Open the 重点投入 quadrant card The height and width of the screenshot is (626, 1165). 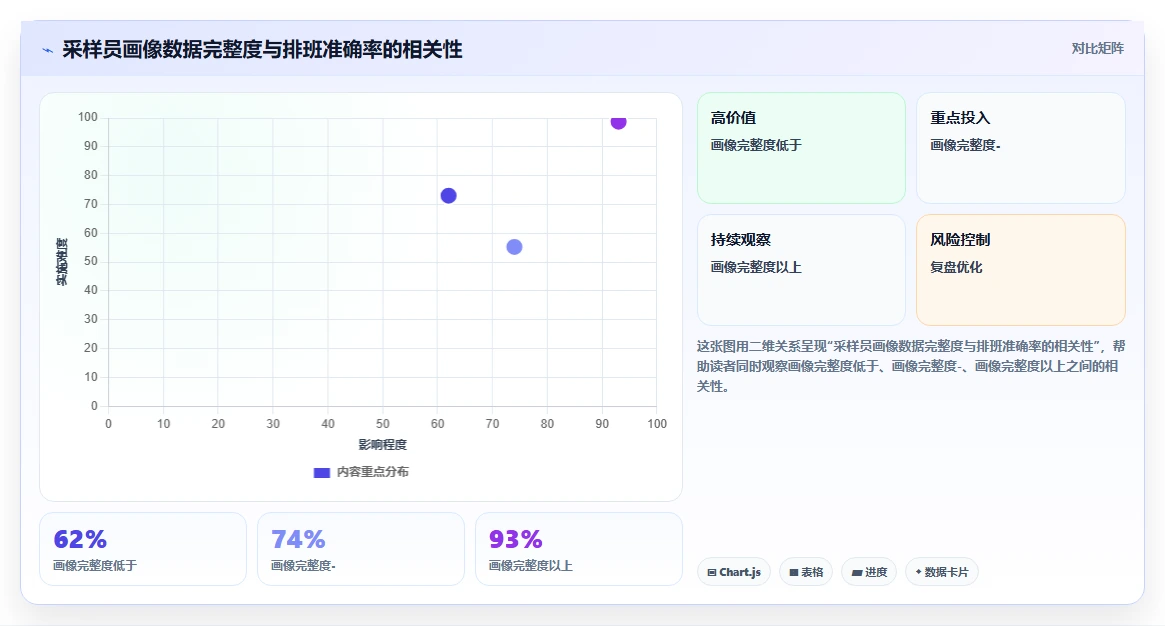[x=1021, y=148]
